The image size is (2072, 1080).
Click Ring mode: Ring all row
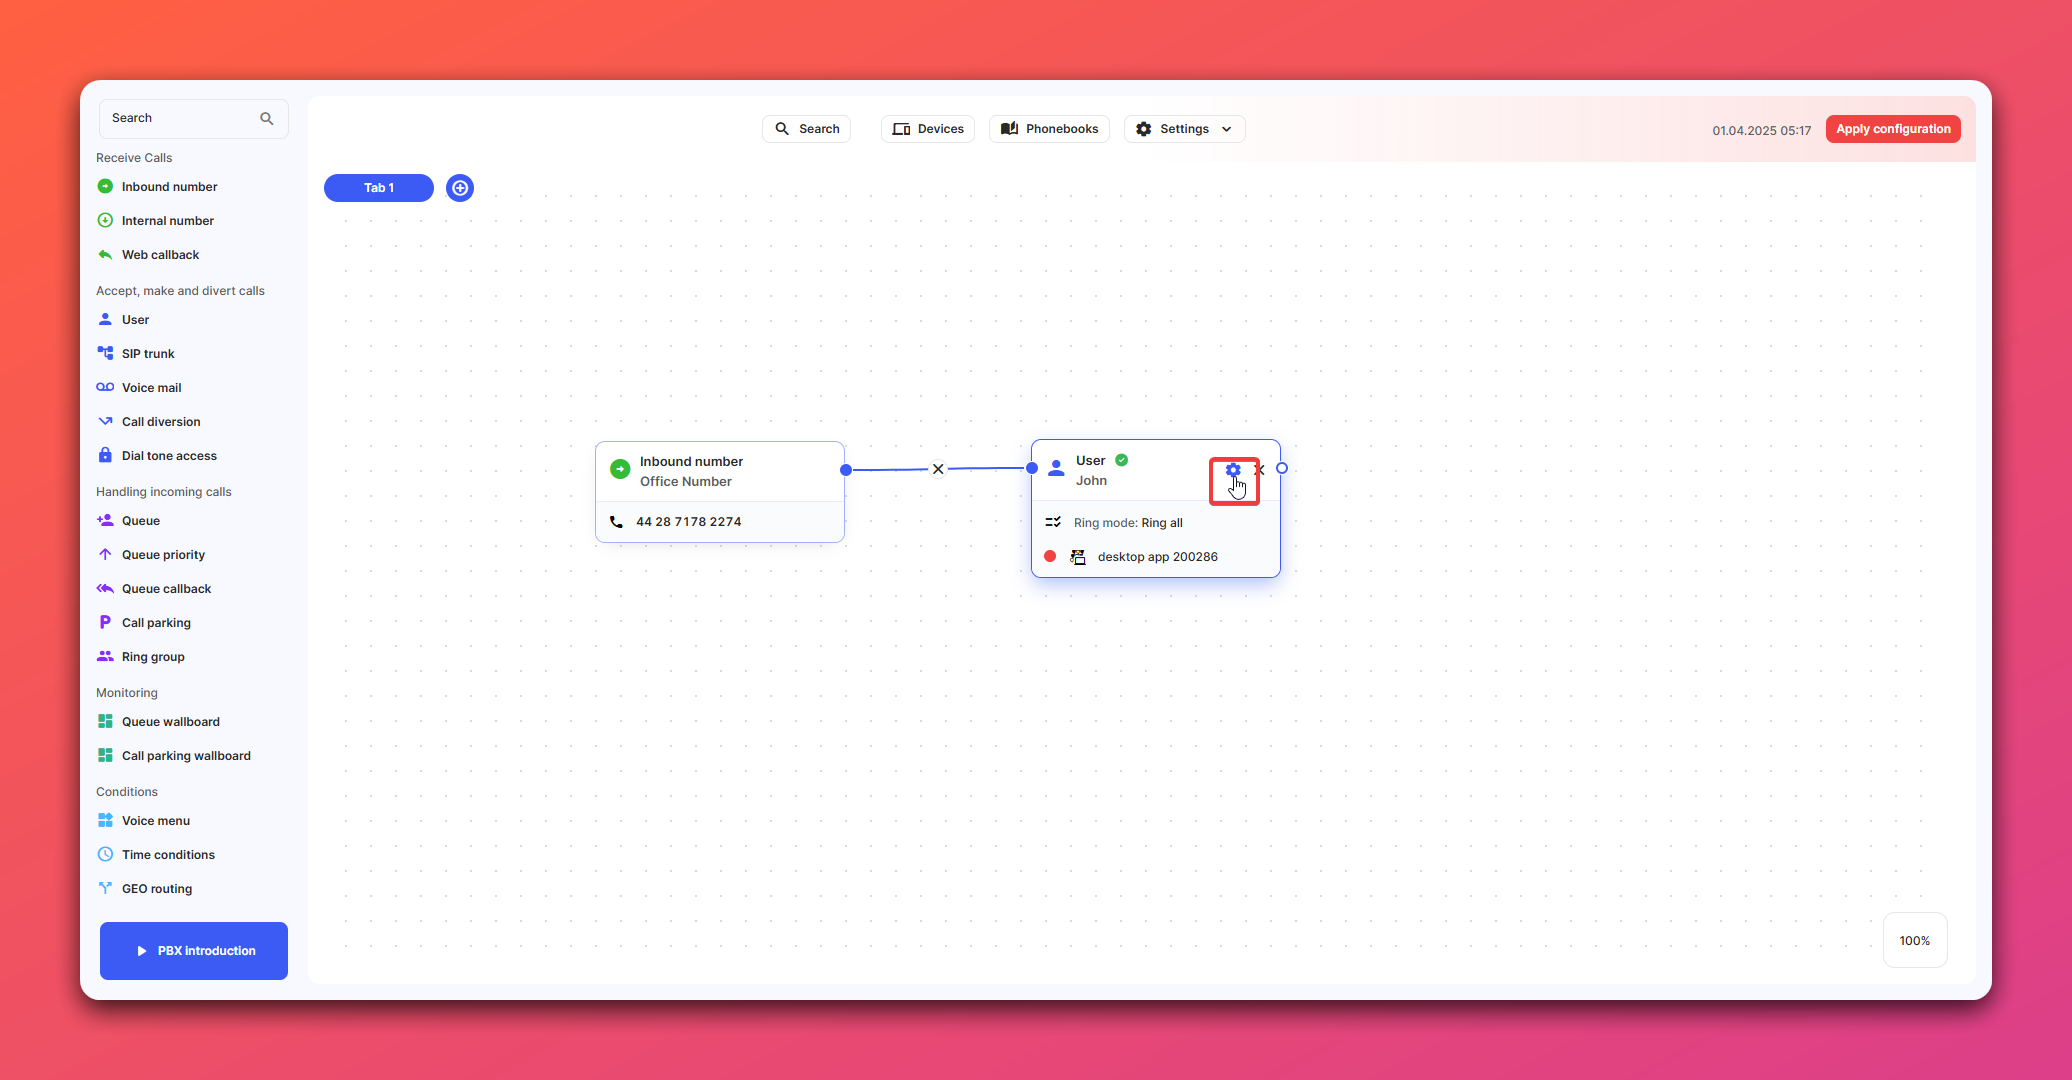[1156, 523]
